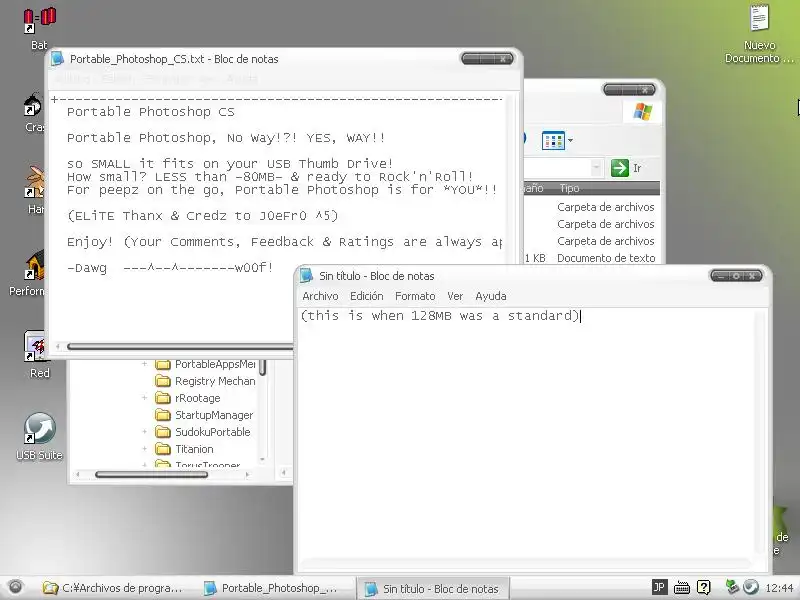Click the StartupManager folder icon

pyautogui.click(x=163, y=415)
